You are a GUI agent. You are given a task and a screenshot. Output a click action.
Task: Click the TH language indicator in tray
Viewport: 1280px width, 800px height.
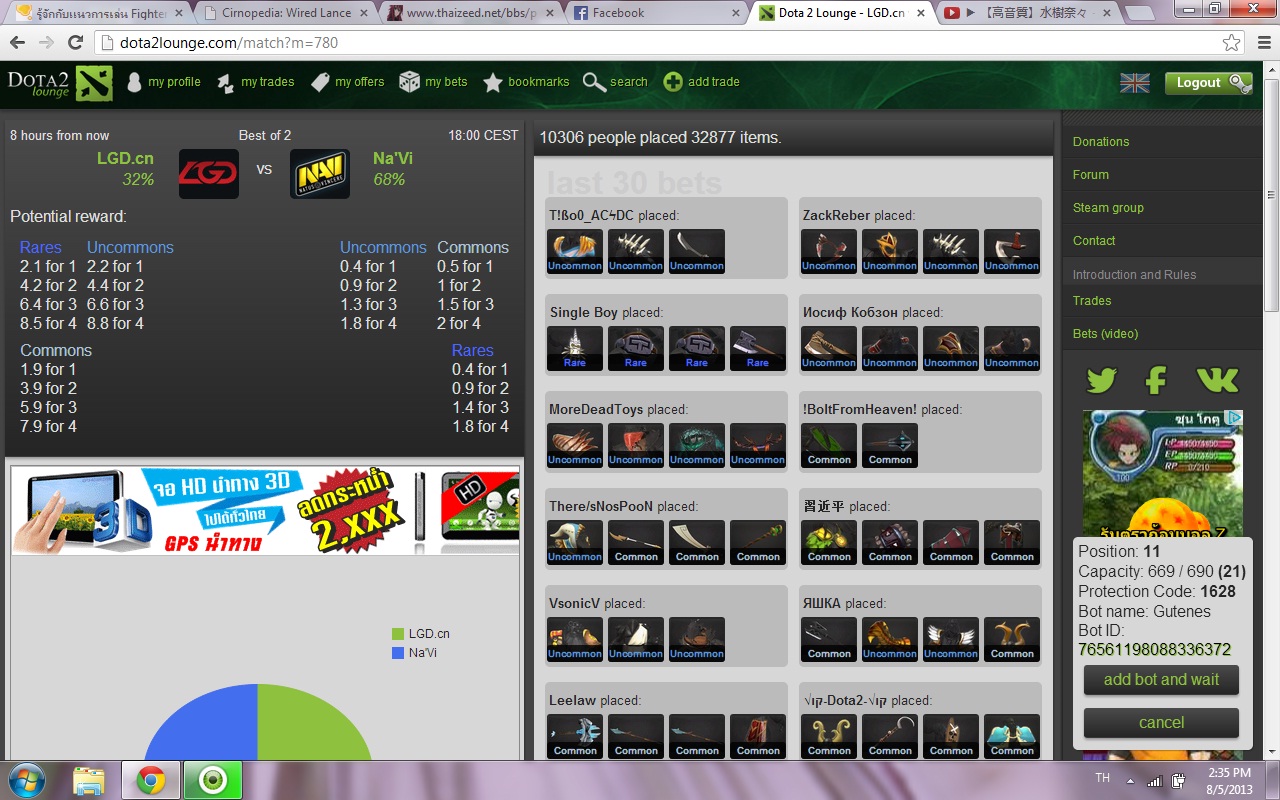tap(1102, 777)
